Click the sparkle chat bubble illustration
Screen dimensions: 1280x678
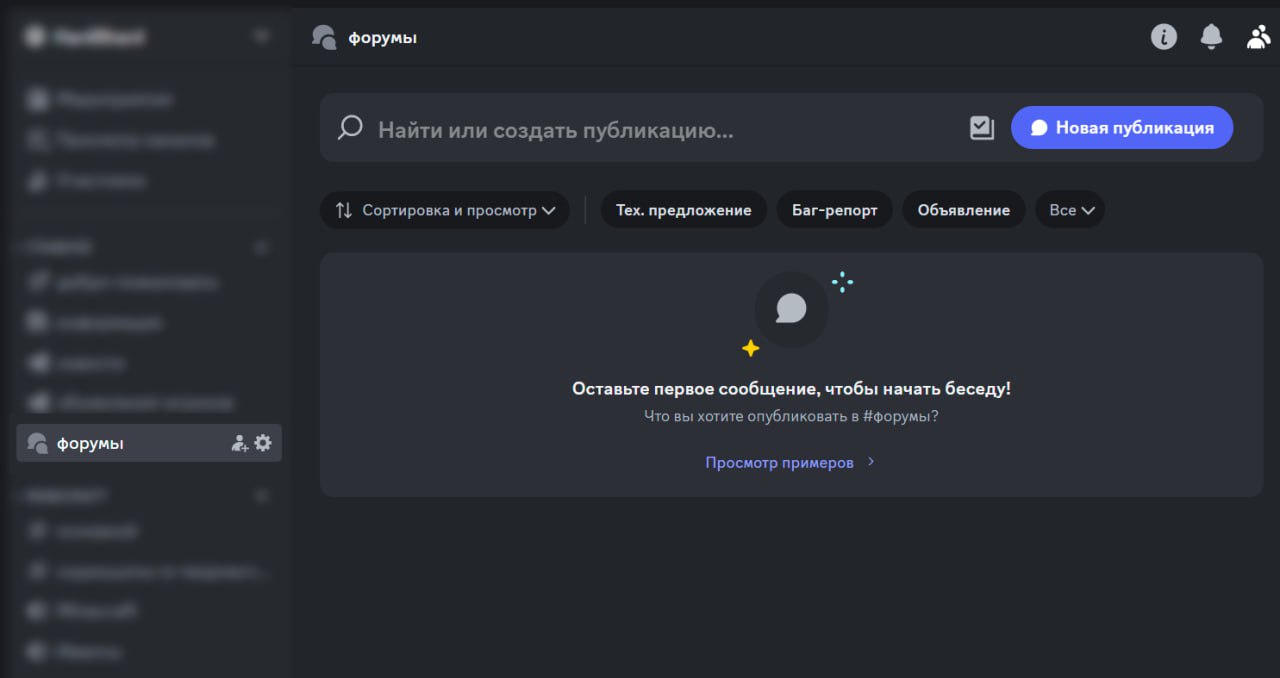click(791, 309)
